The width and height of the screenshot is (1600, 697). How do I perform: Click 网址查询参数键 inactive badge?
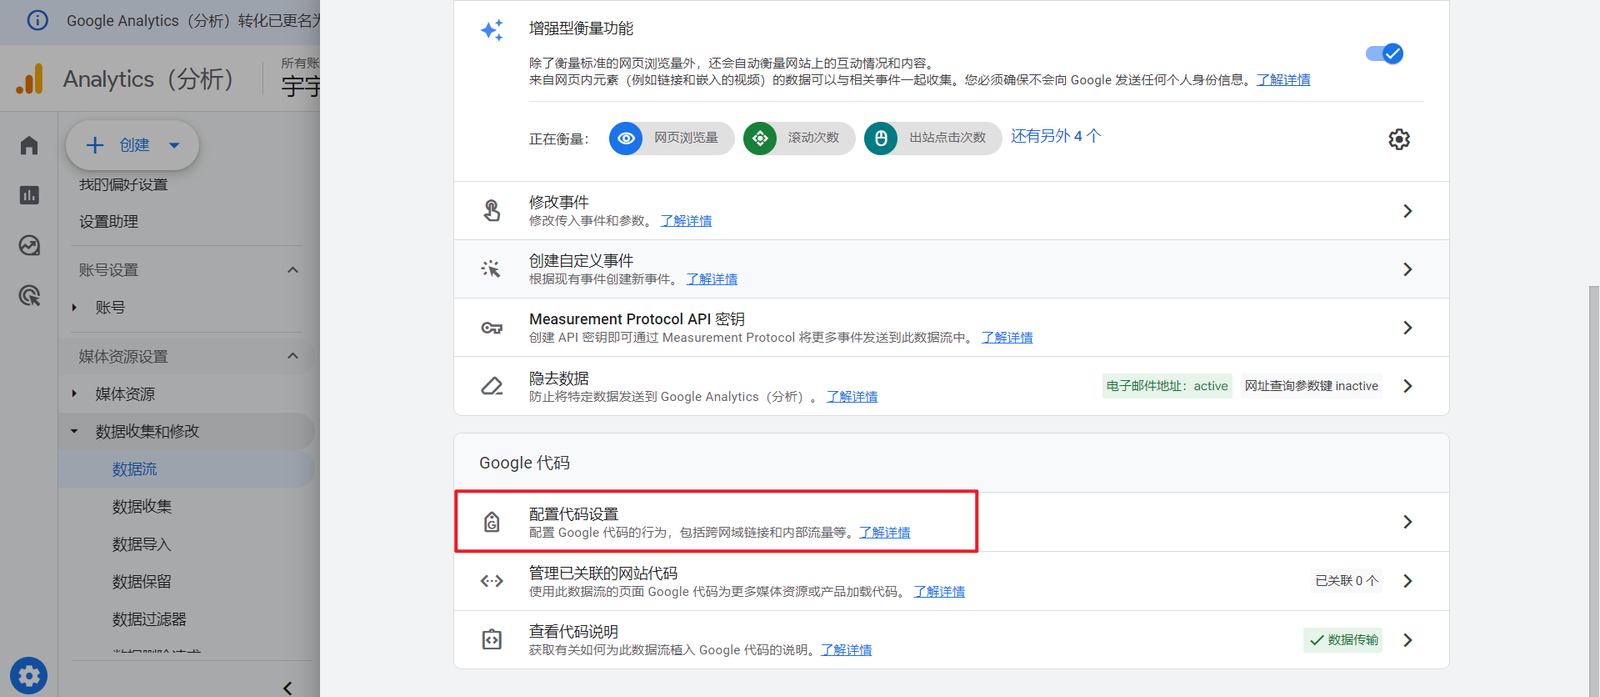click(x=1311, y=386)
